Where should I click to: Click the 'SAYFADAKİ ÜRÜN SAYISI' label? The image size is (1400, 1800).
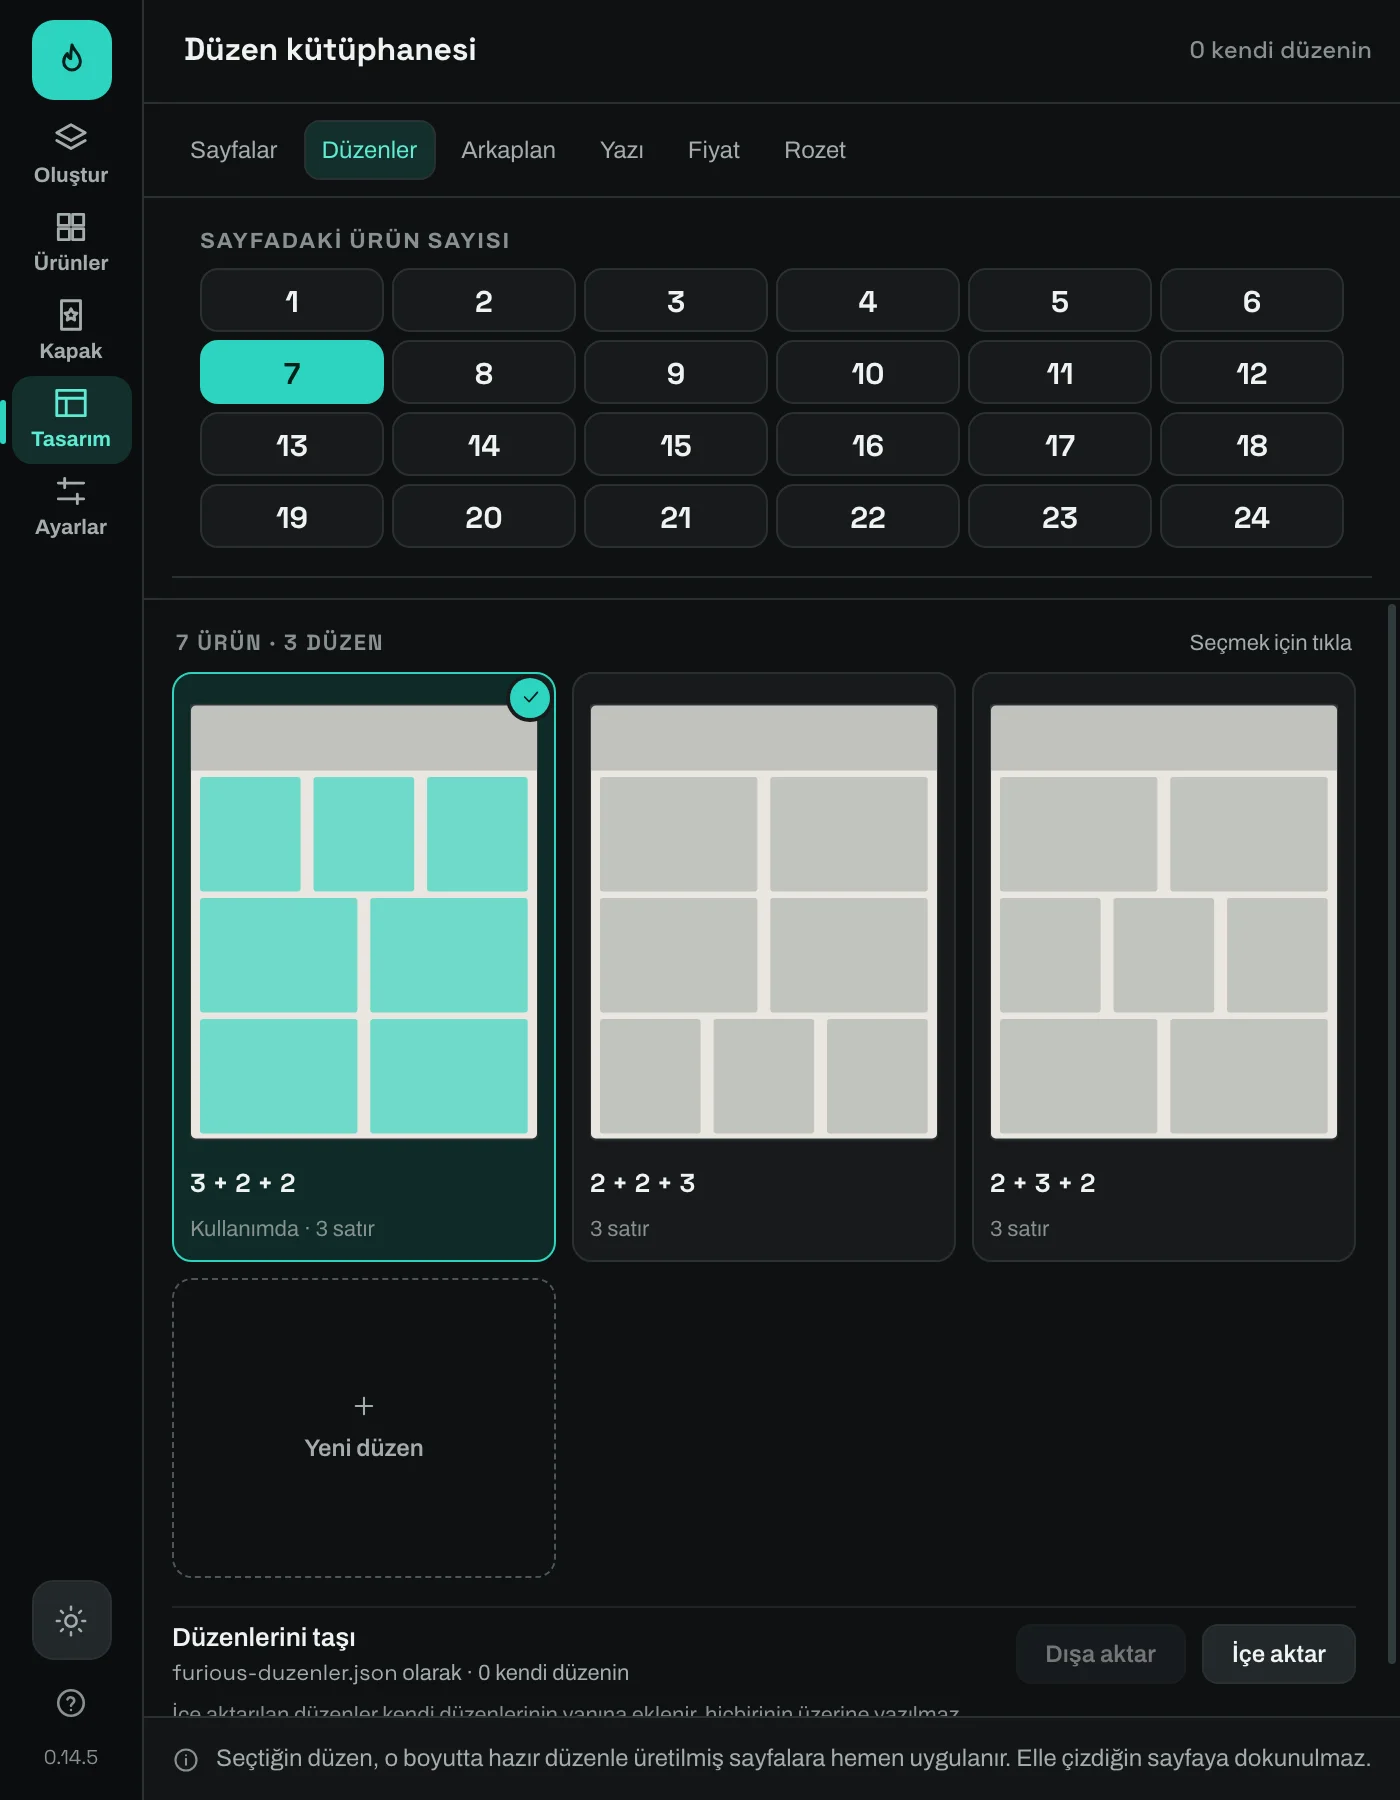pos(355,240)
